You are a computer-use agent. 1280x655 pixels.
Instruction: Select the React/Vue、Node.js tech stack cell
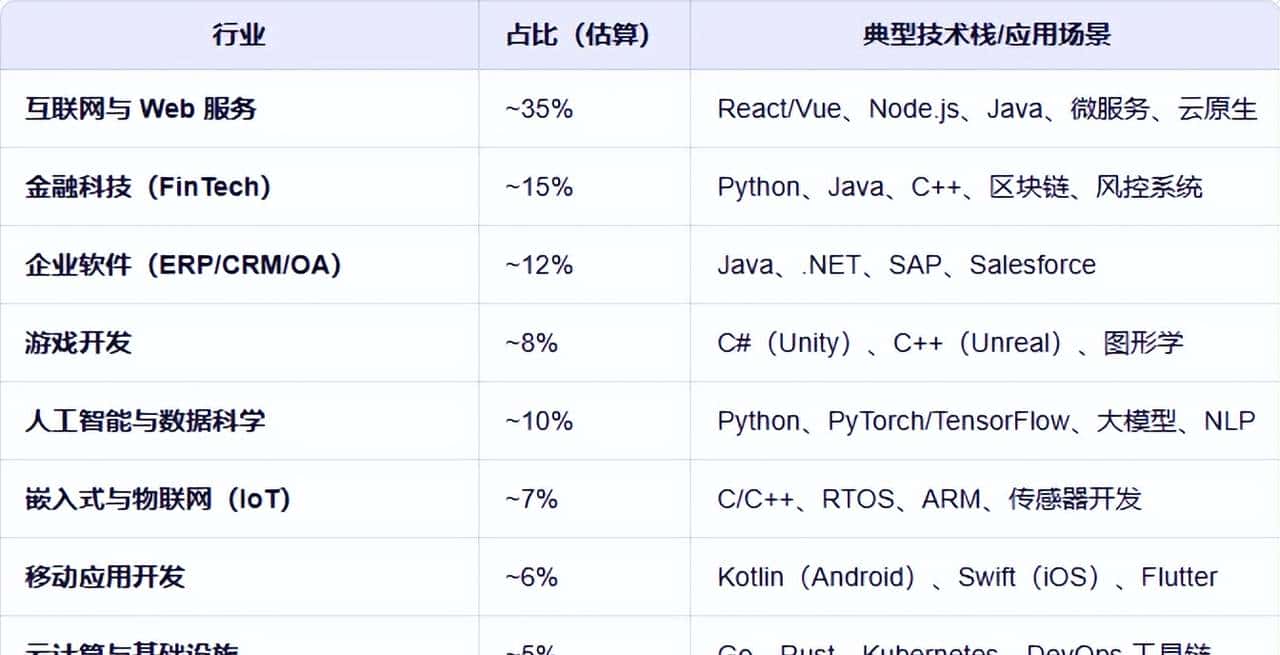click(x=986, y=109)
